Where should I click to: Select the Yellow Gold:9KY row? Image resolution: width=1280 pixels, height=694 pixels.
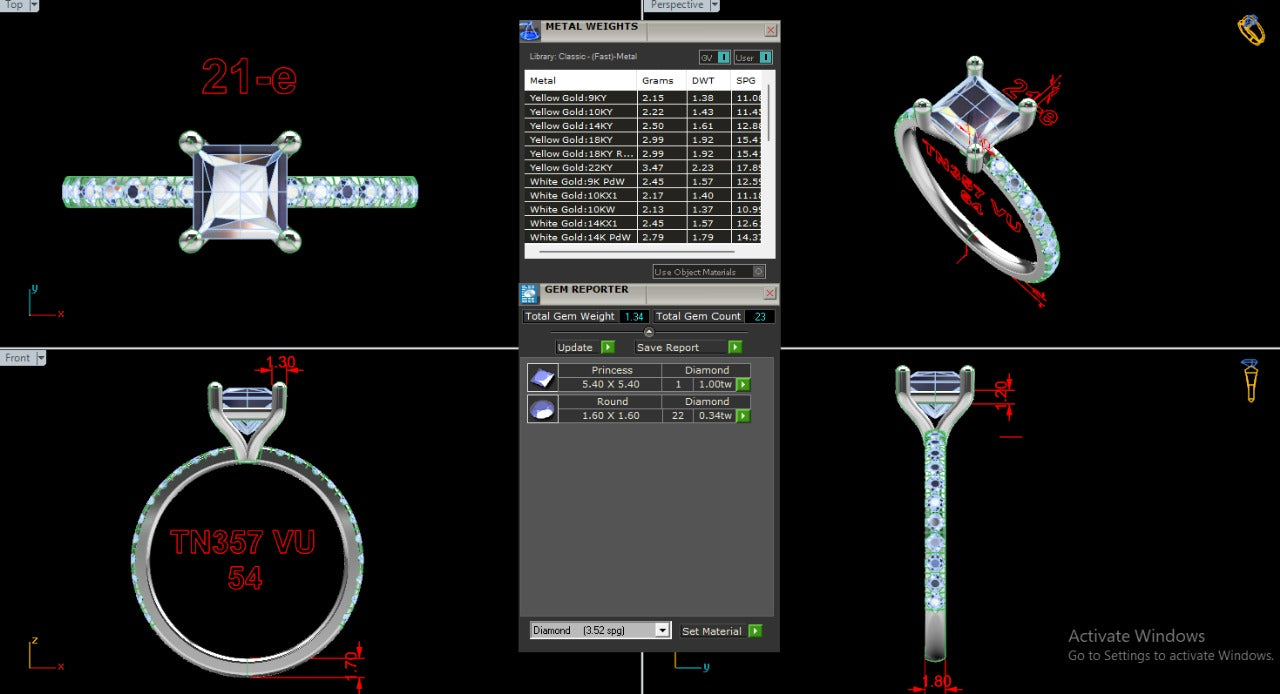pyautogui.click(x=643, y=98)
